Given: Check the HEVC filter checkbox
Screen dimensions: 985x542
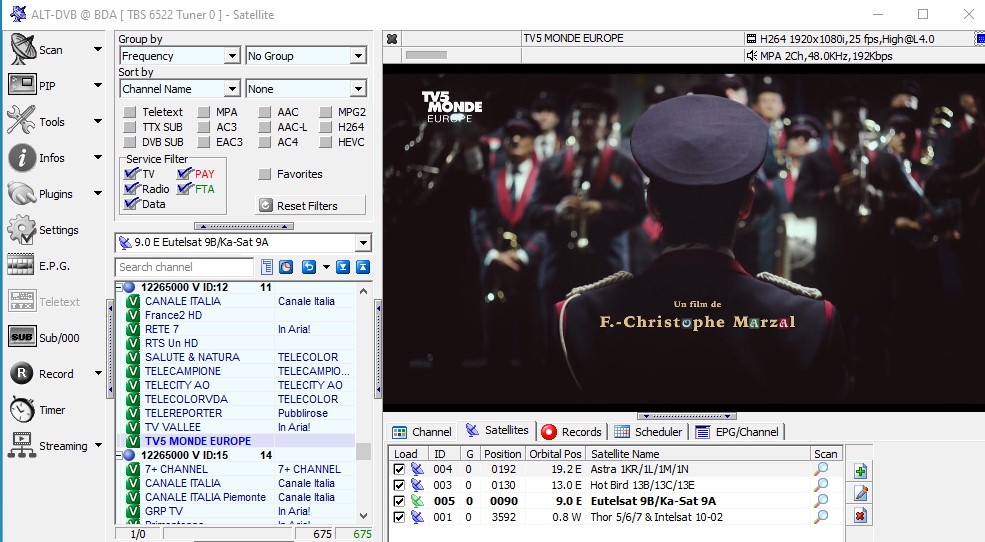Looking at the screenshot, I should (x=325, y=142).
